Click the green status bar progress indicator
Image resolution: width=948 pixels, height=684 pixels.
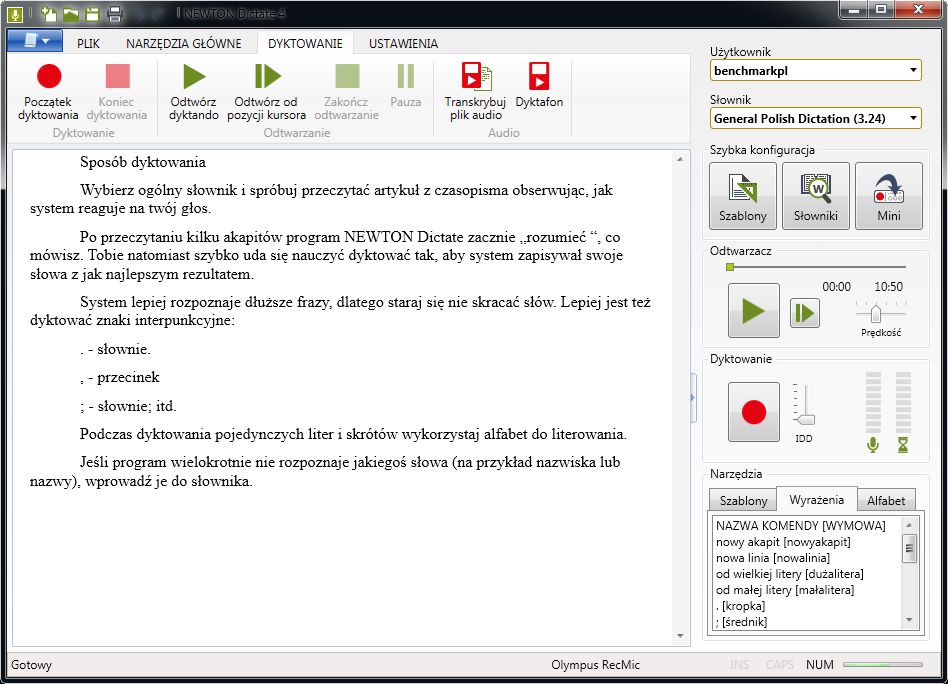(883, 665)
